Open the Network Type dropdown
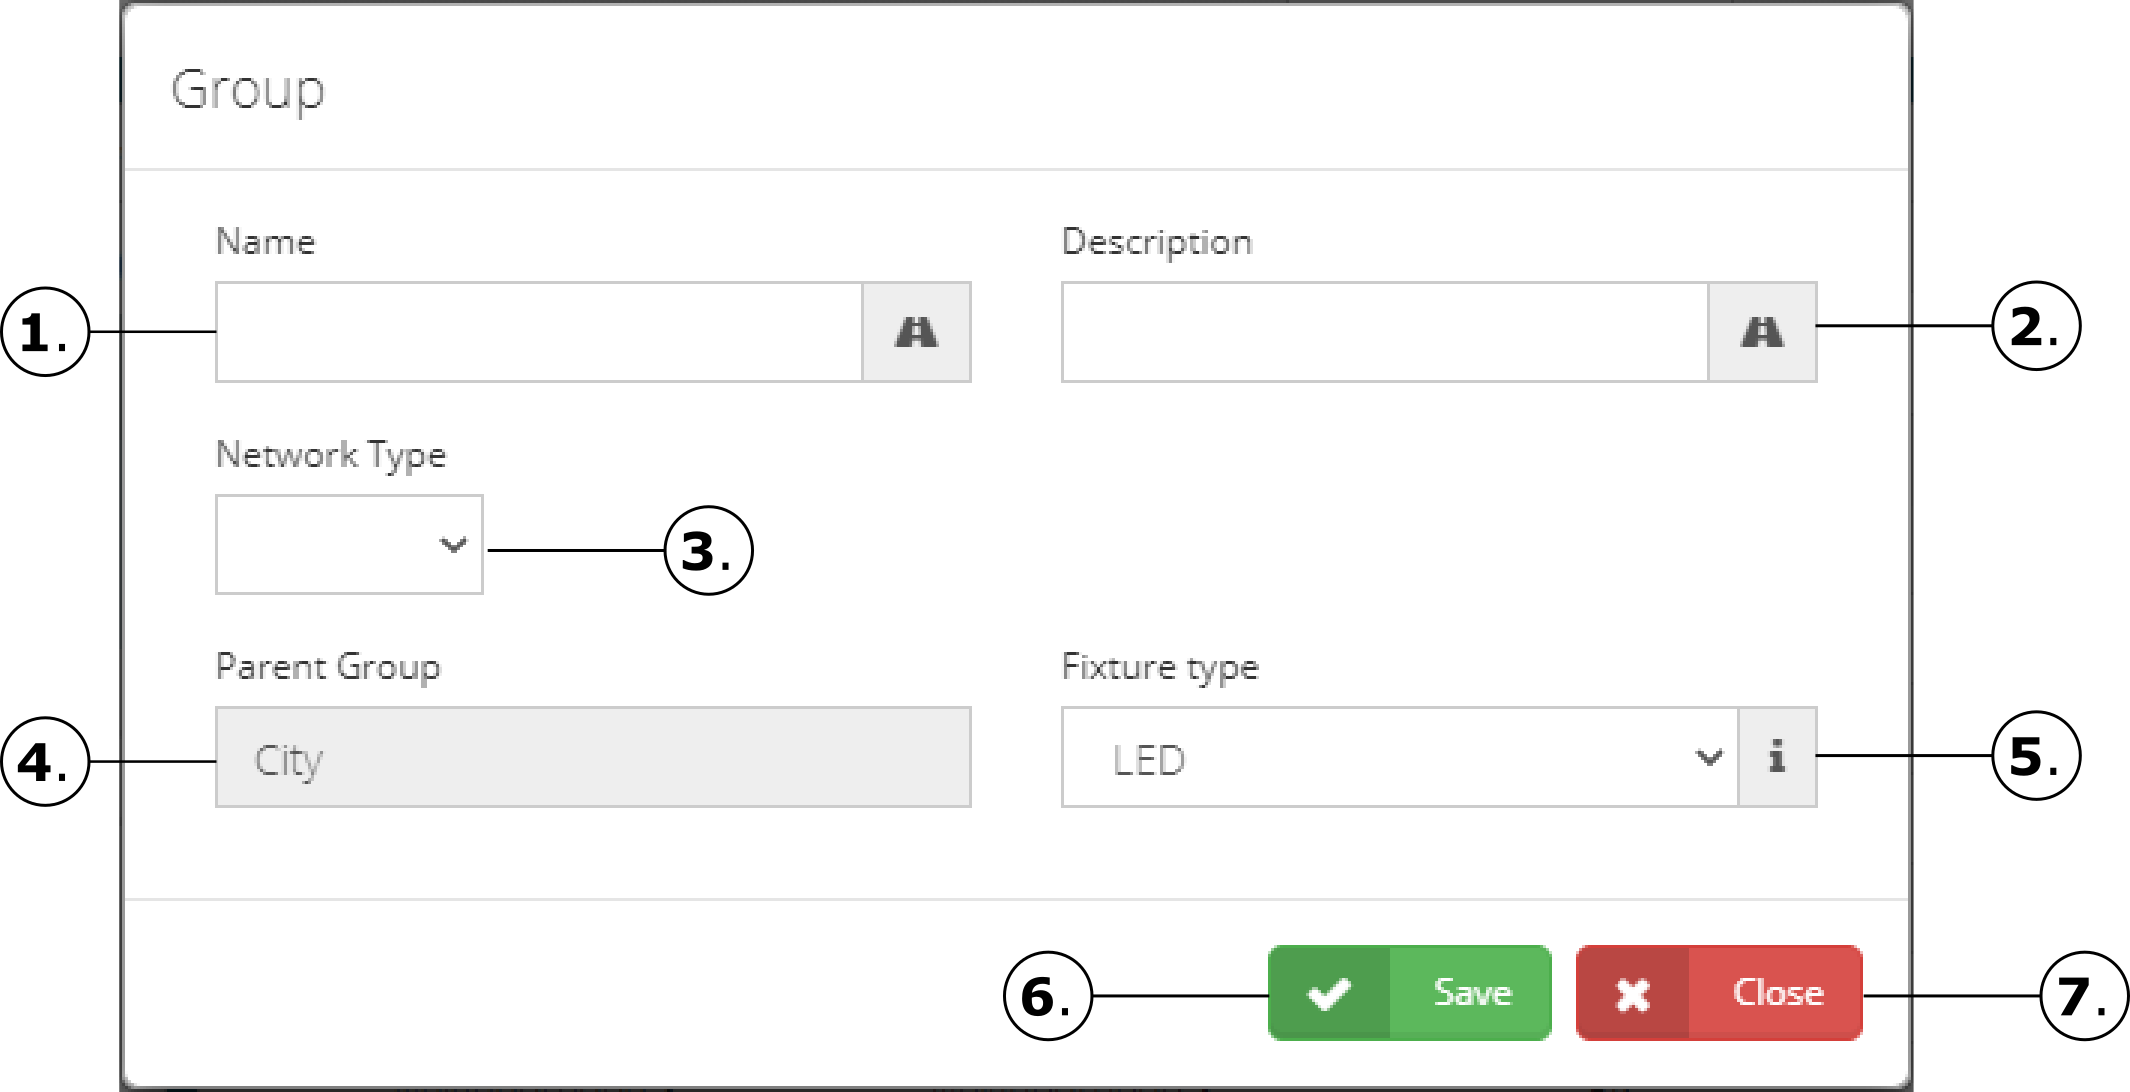Screen dimensions: 2130x1092 (x=349, y=545)
